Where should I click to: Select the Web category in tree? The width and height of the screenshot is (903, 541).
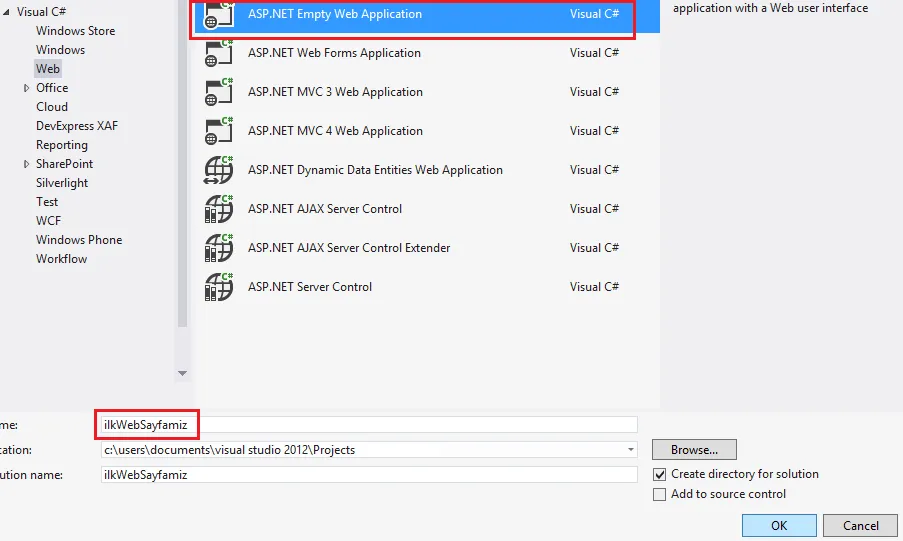coord(48,69)
